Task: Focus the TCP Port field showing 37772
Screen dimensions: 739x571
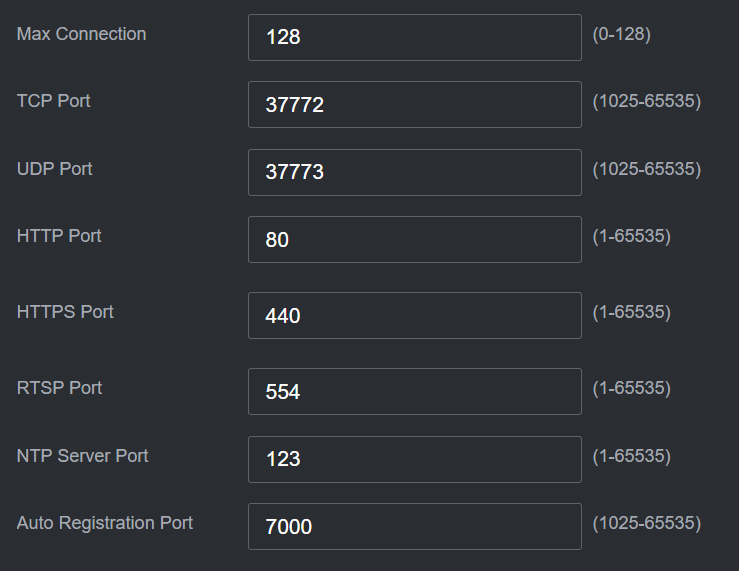Action: pyautogui.click(x=414, y=104)
